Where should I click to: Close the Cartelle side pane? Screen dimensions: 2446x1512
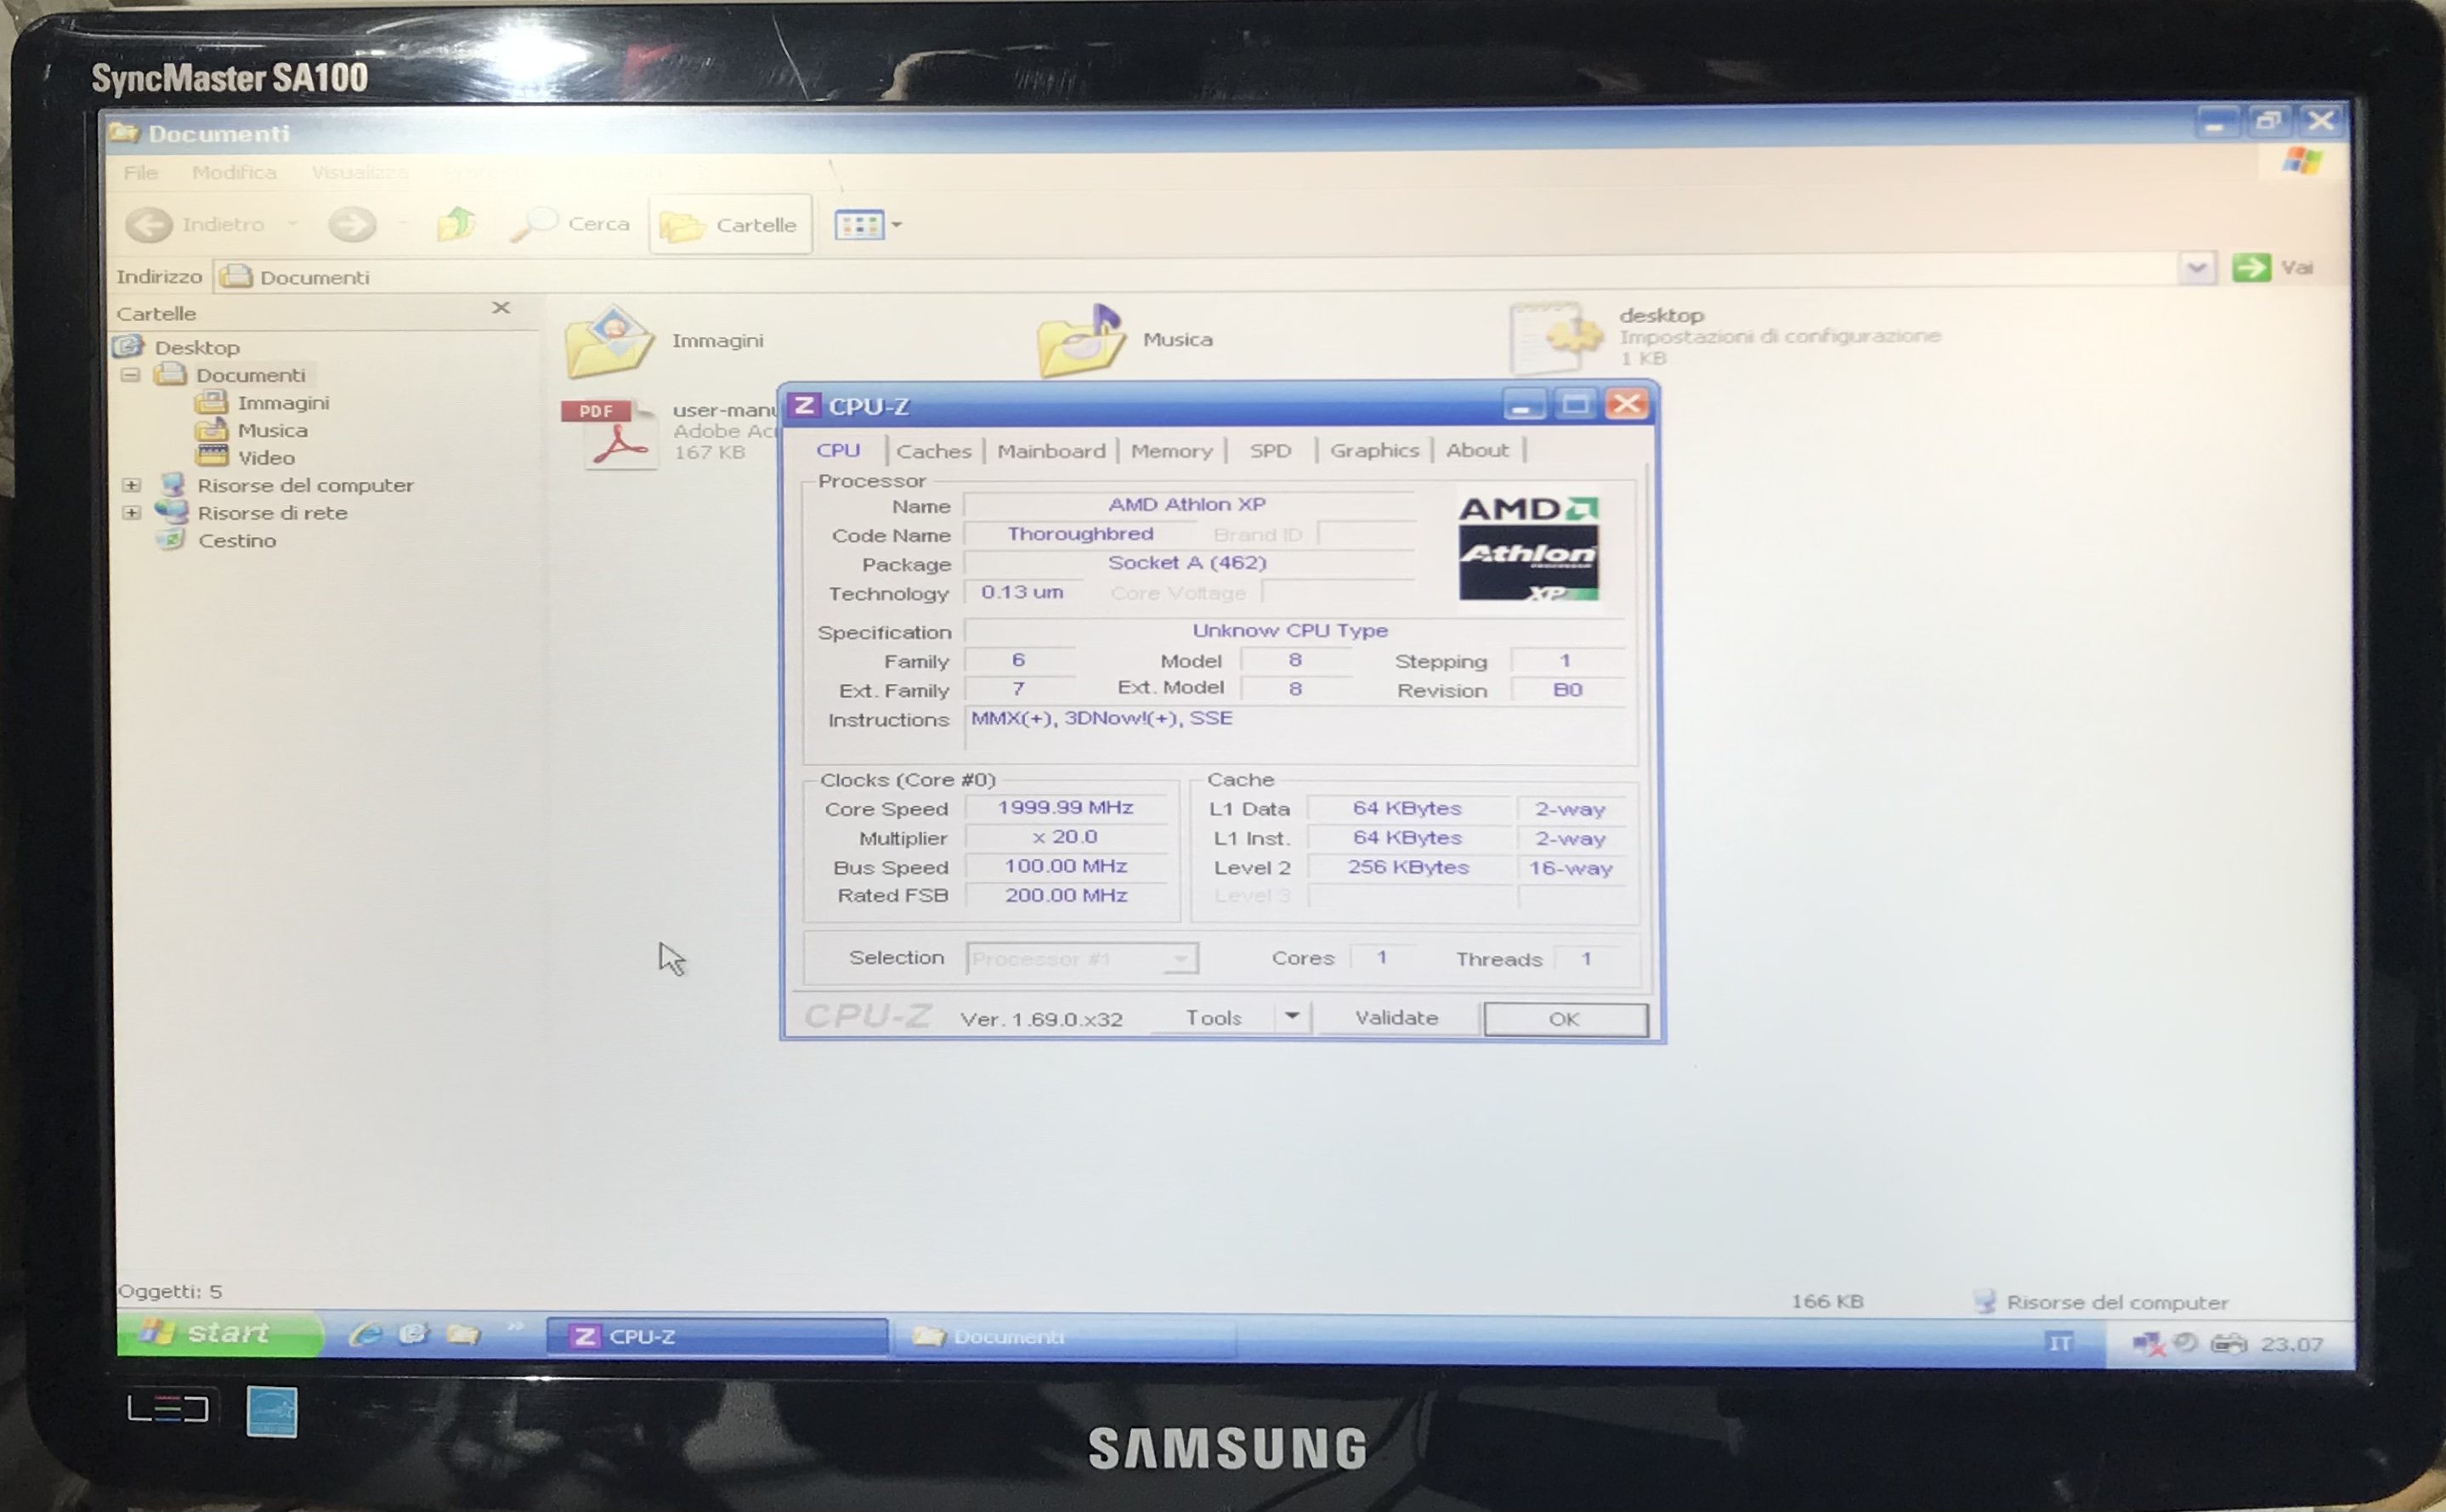click(501, 308)
